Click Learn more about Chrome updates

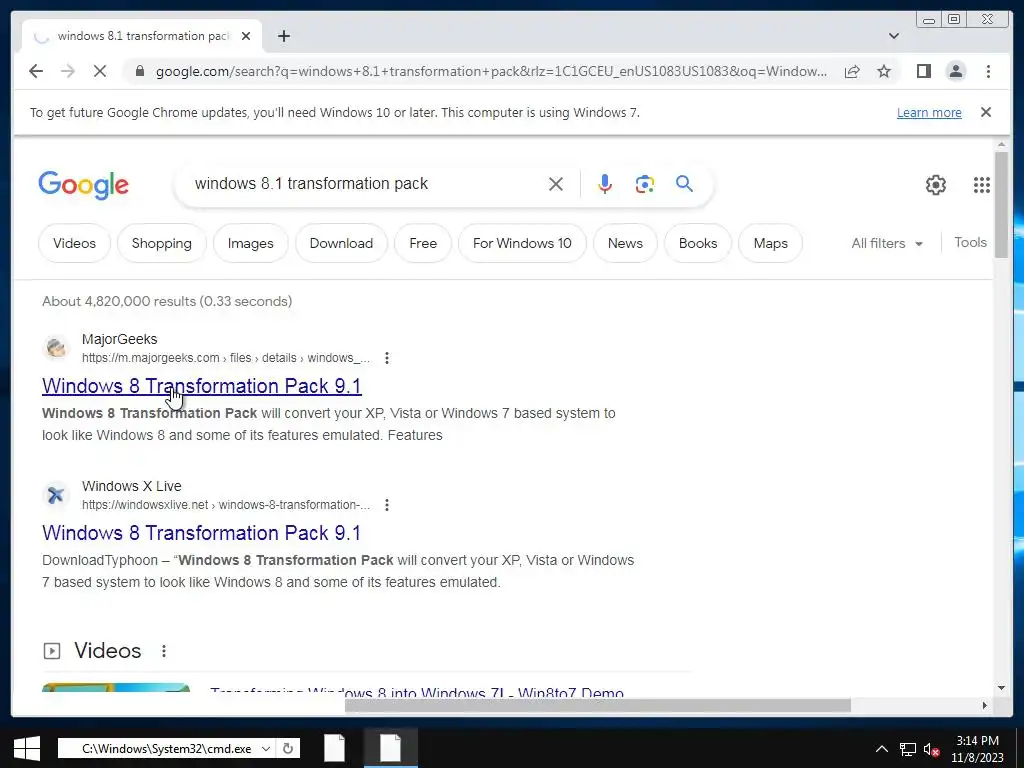click(x=929, y=112)
